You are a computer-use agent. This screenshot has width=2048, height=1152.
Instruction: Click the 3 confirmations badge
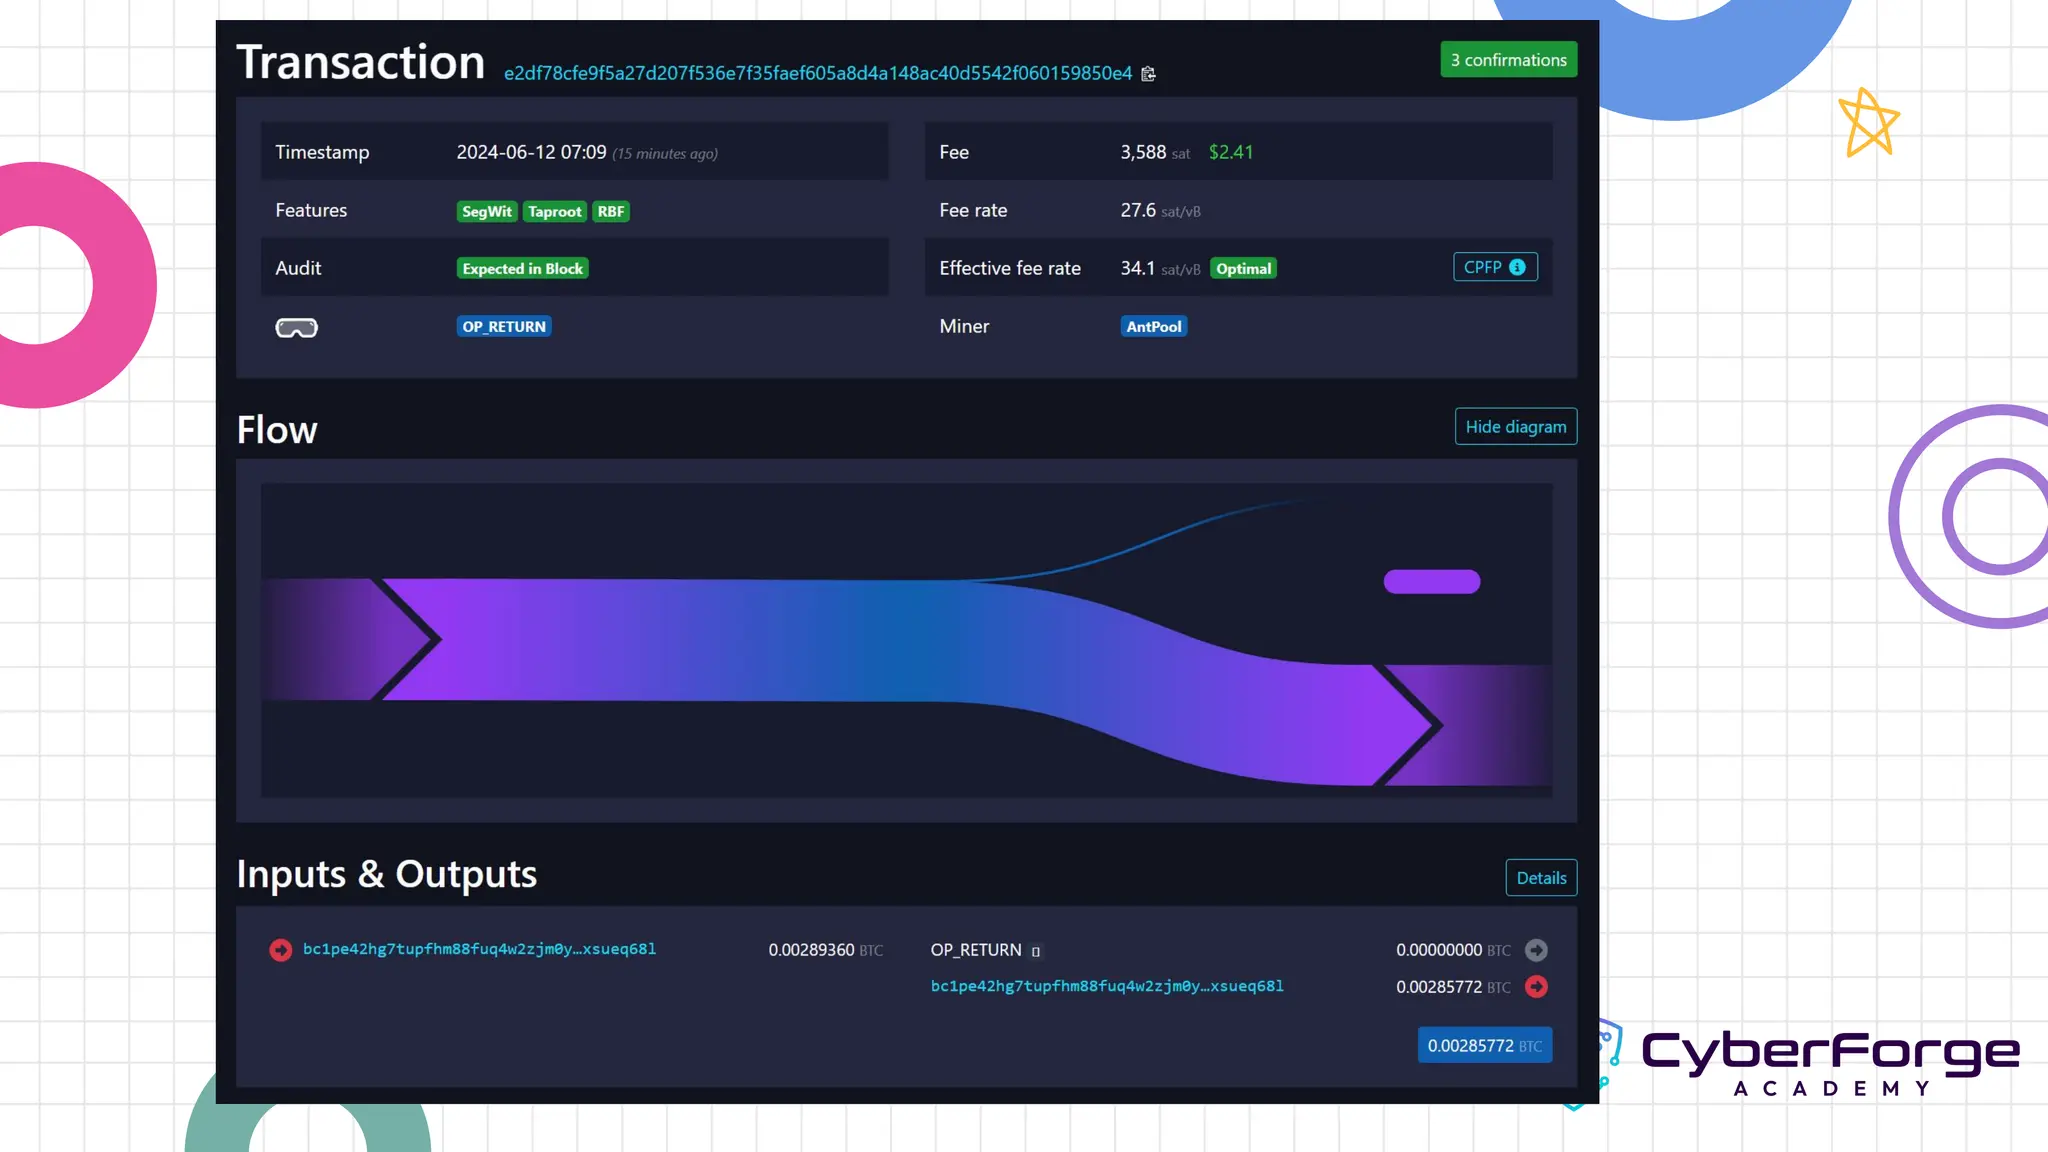coord(1507,60)
